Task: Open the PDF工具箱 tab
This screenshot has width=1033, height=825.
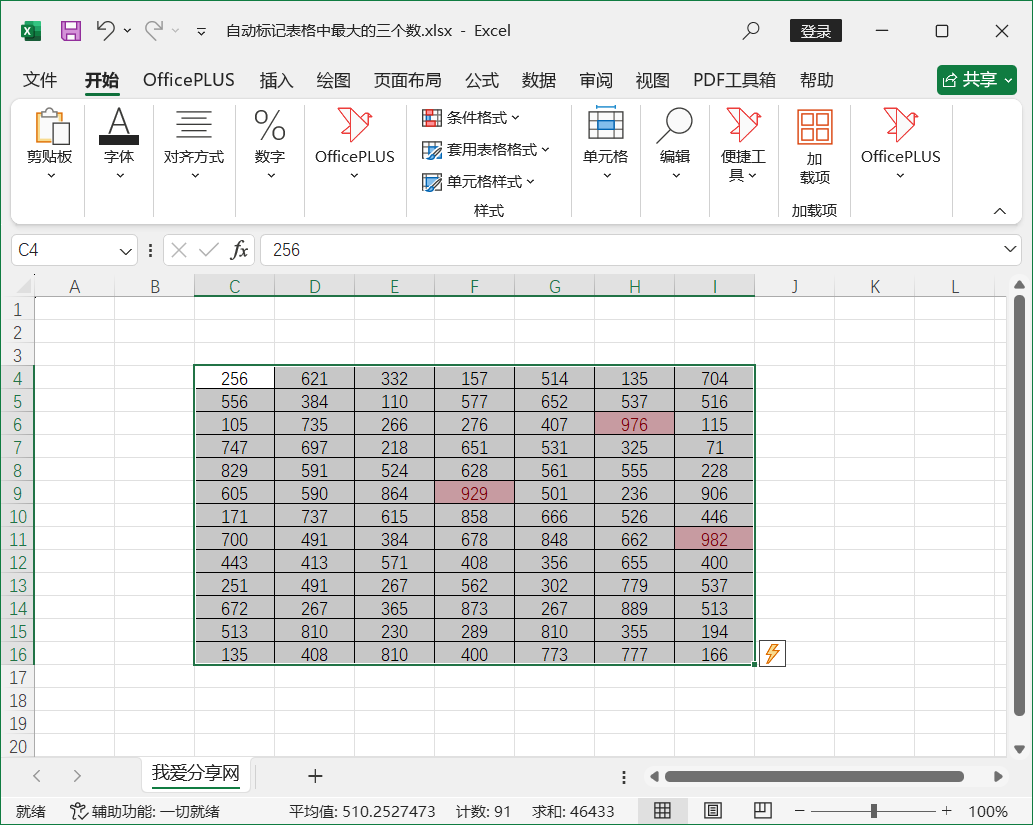Action: (x=735, y=80)
